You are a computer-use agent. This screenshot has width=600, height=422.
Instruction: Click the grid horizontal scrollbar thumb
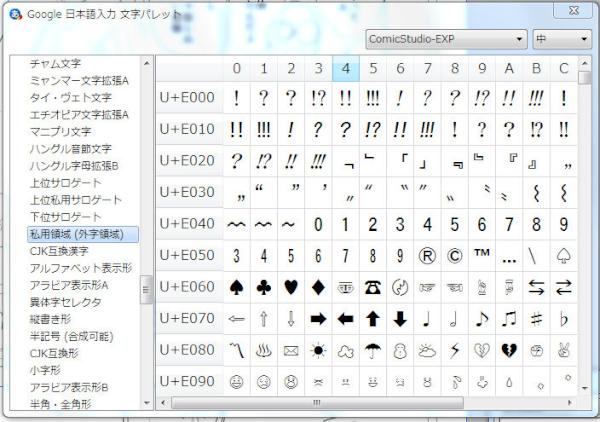(317, 402)
